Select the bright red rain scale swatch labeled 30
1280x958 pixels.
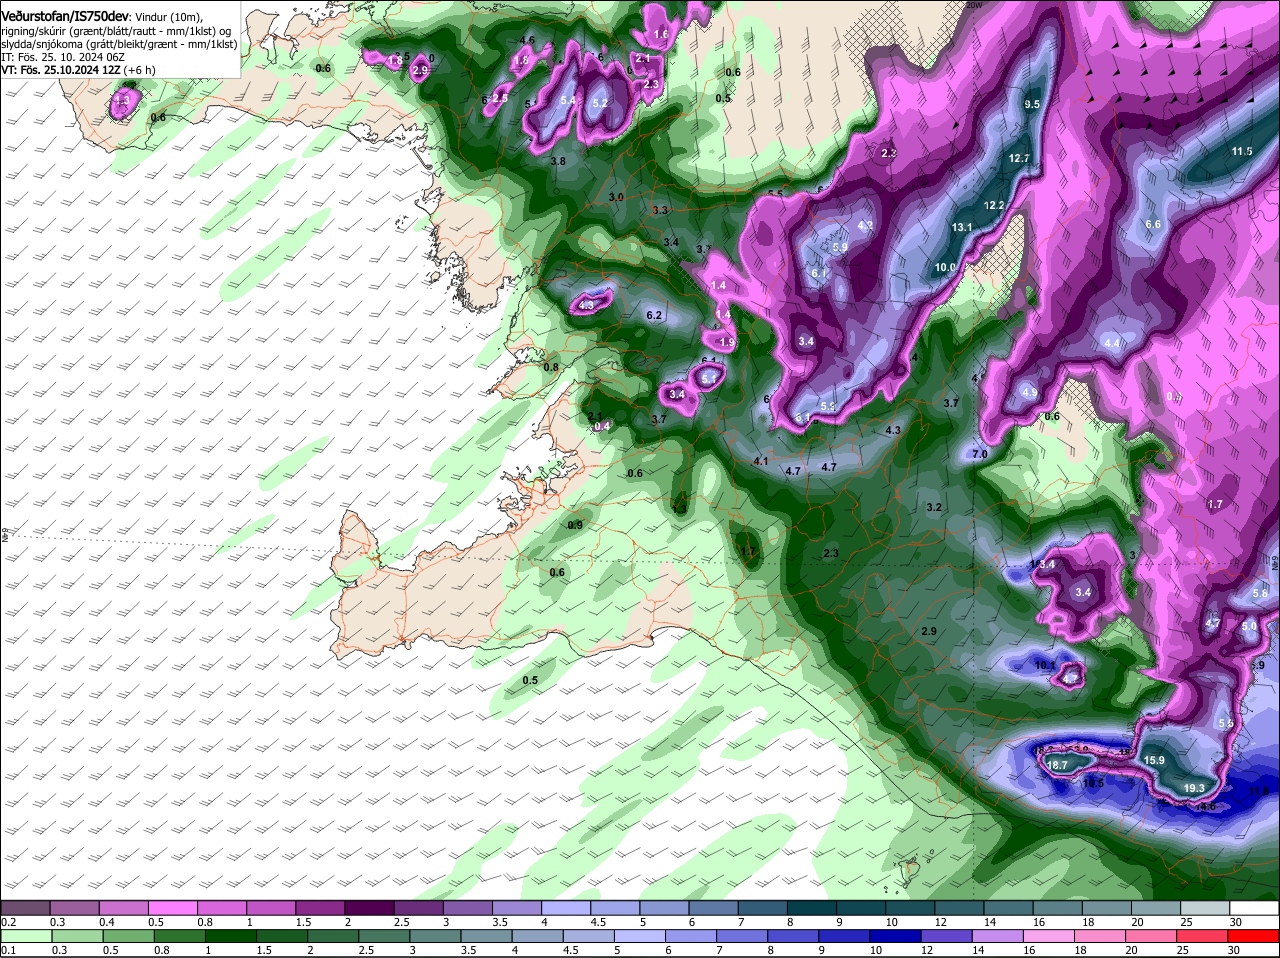click(1255, 936)
